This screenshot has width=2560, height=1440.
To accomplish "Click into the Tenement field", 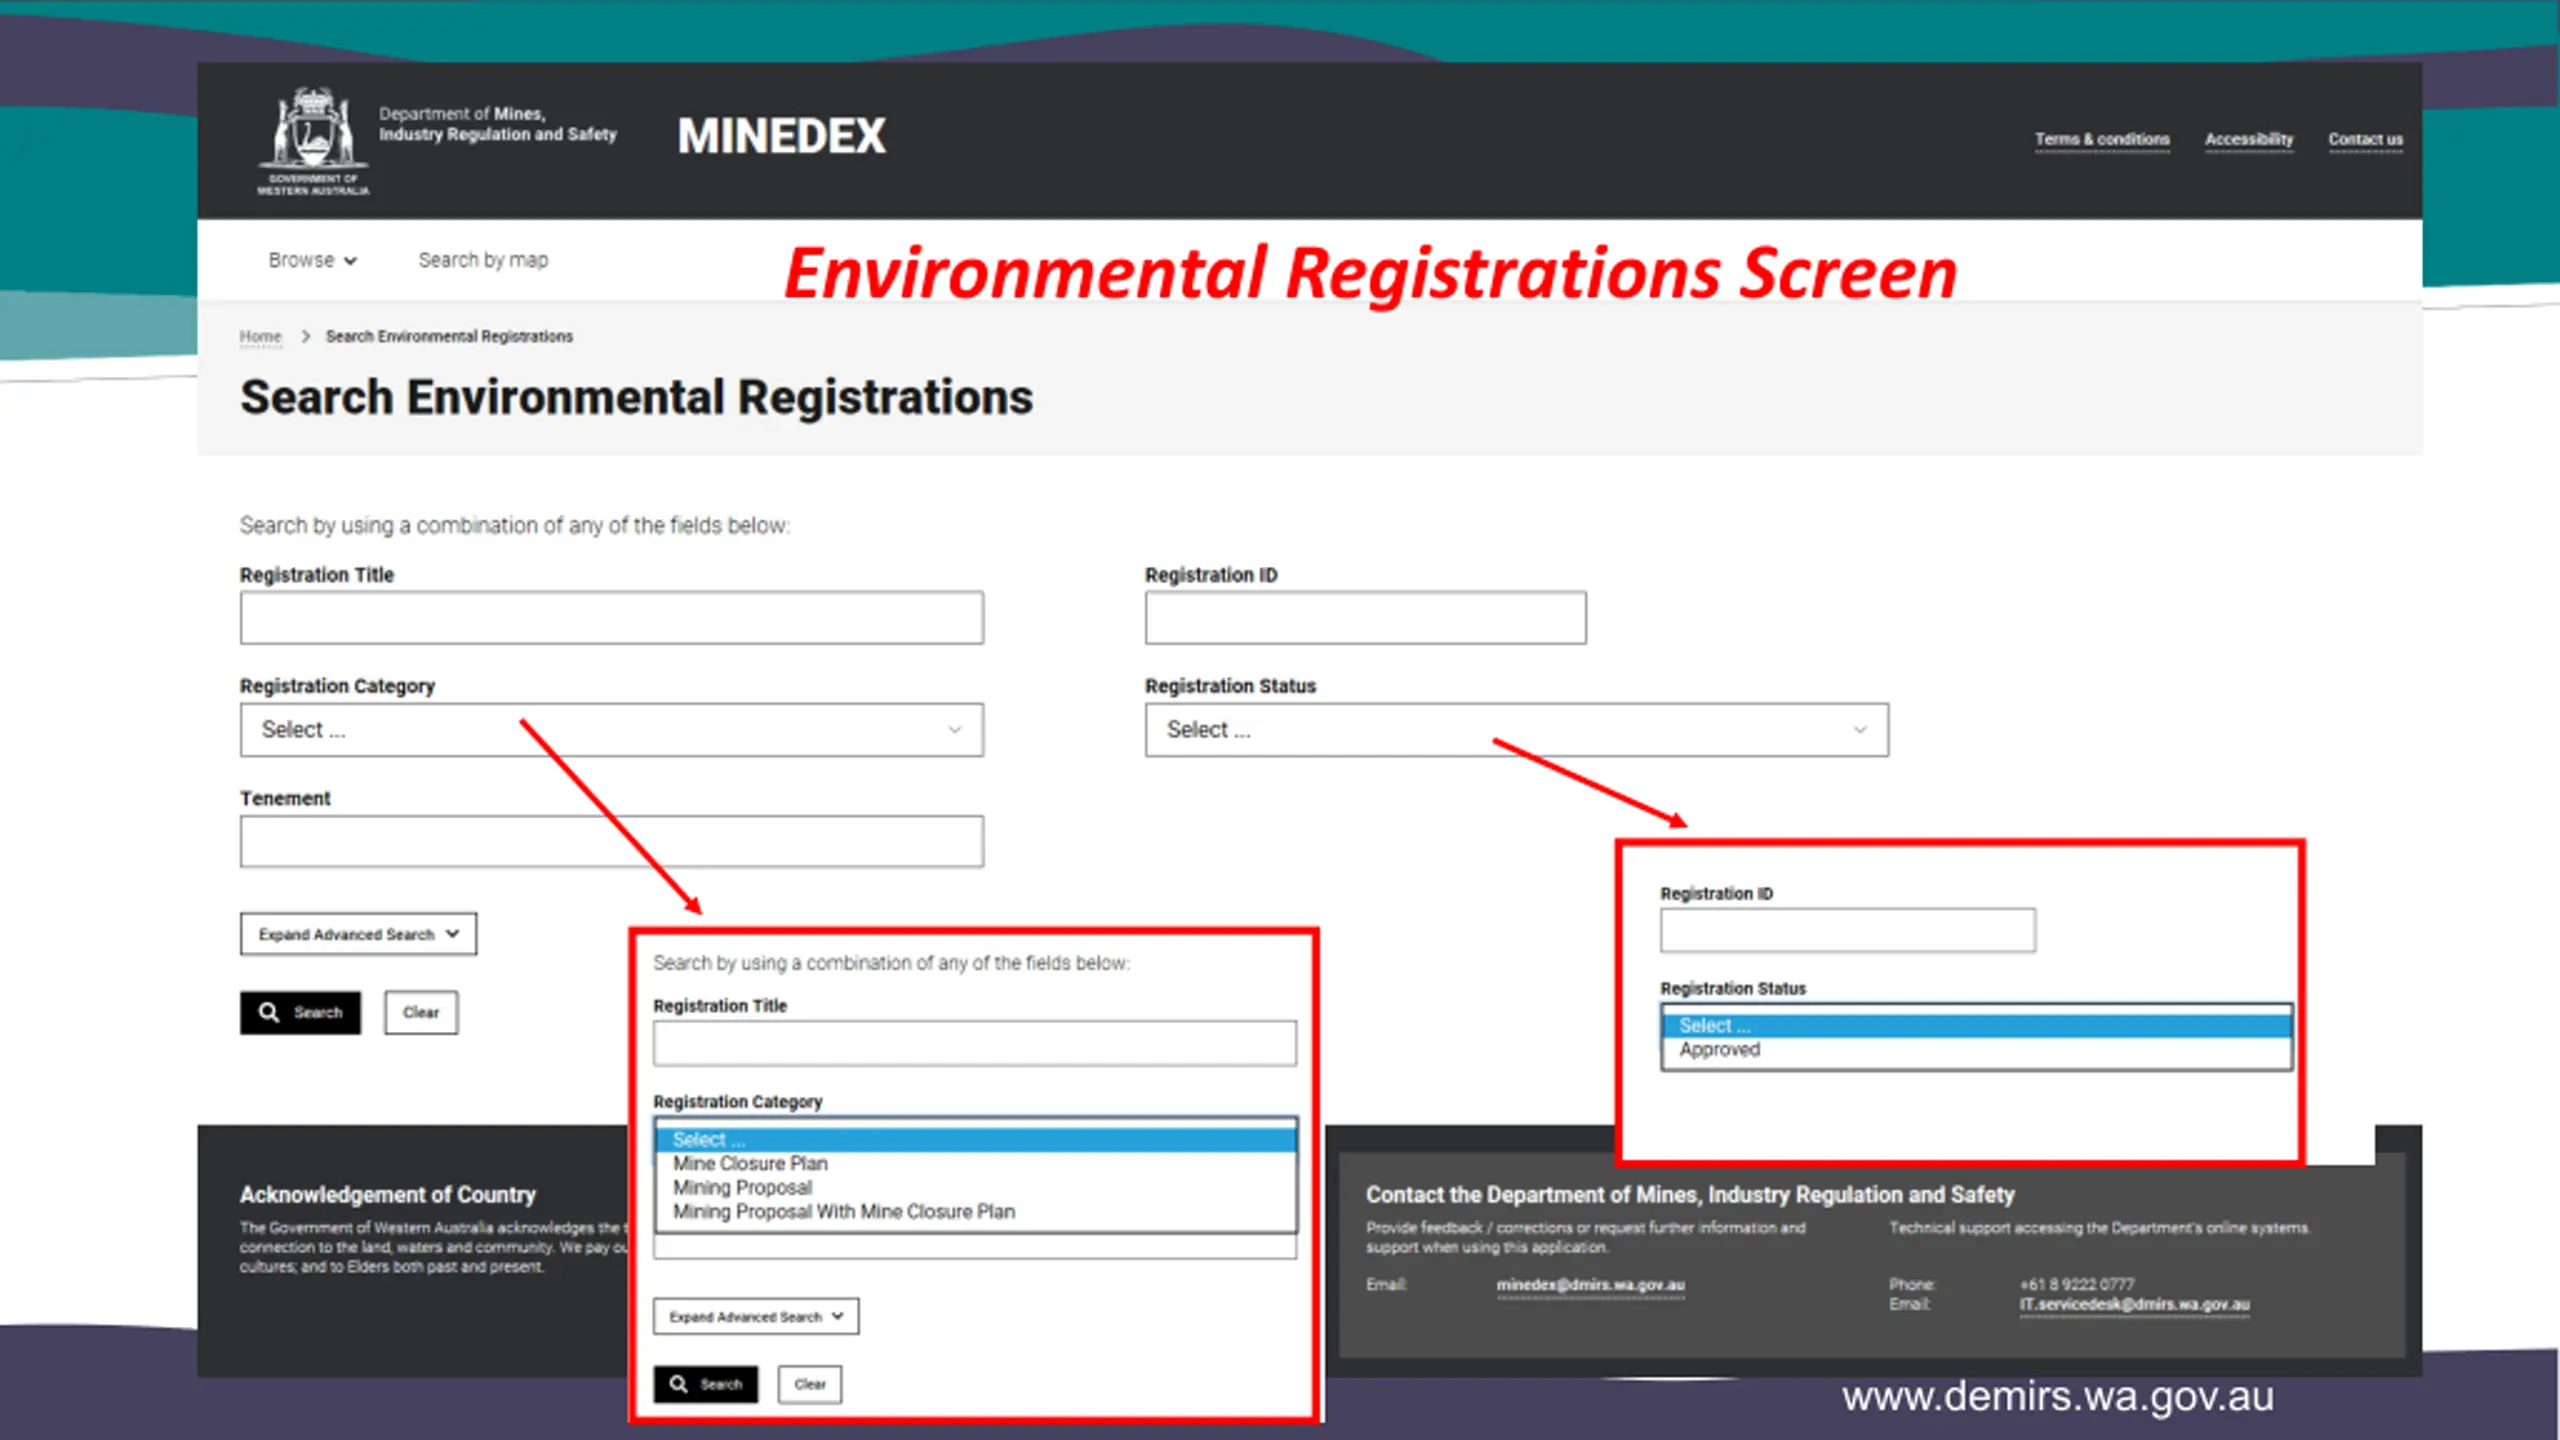I will pyautogui.click(x=611, y=841).
